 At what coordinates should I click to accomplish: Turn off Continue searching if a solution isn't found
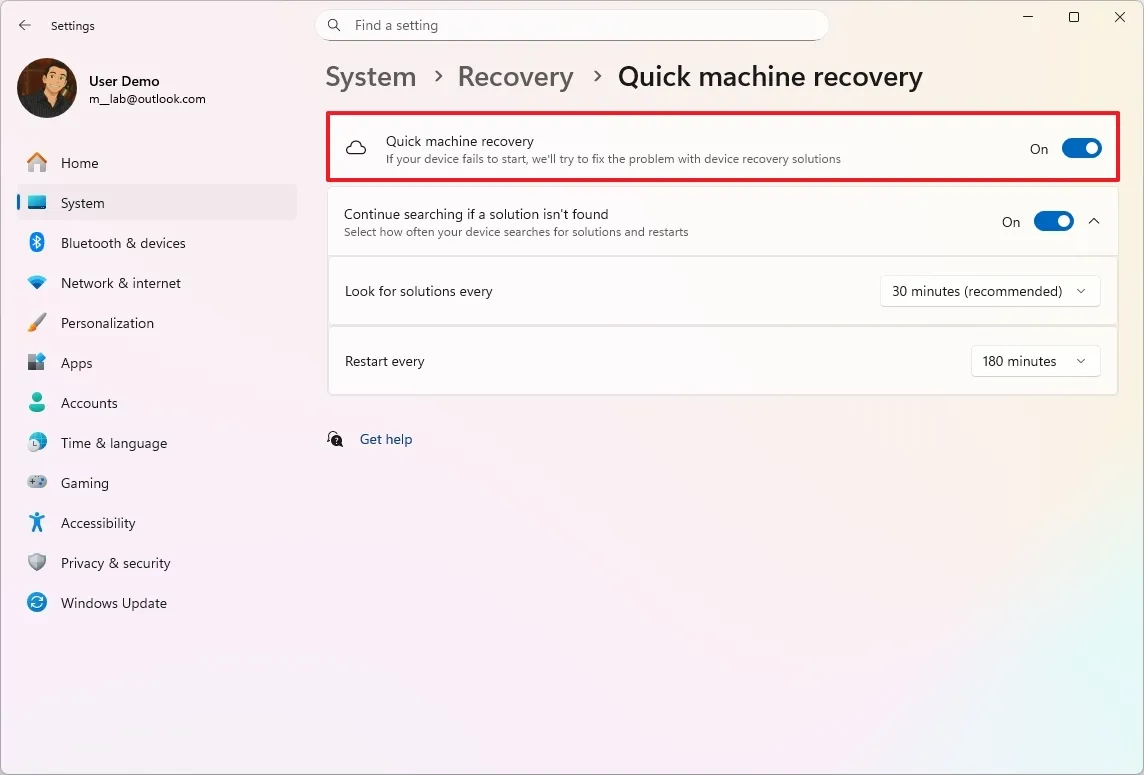coord(1053,221)
